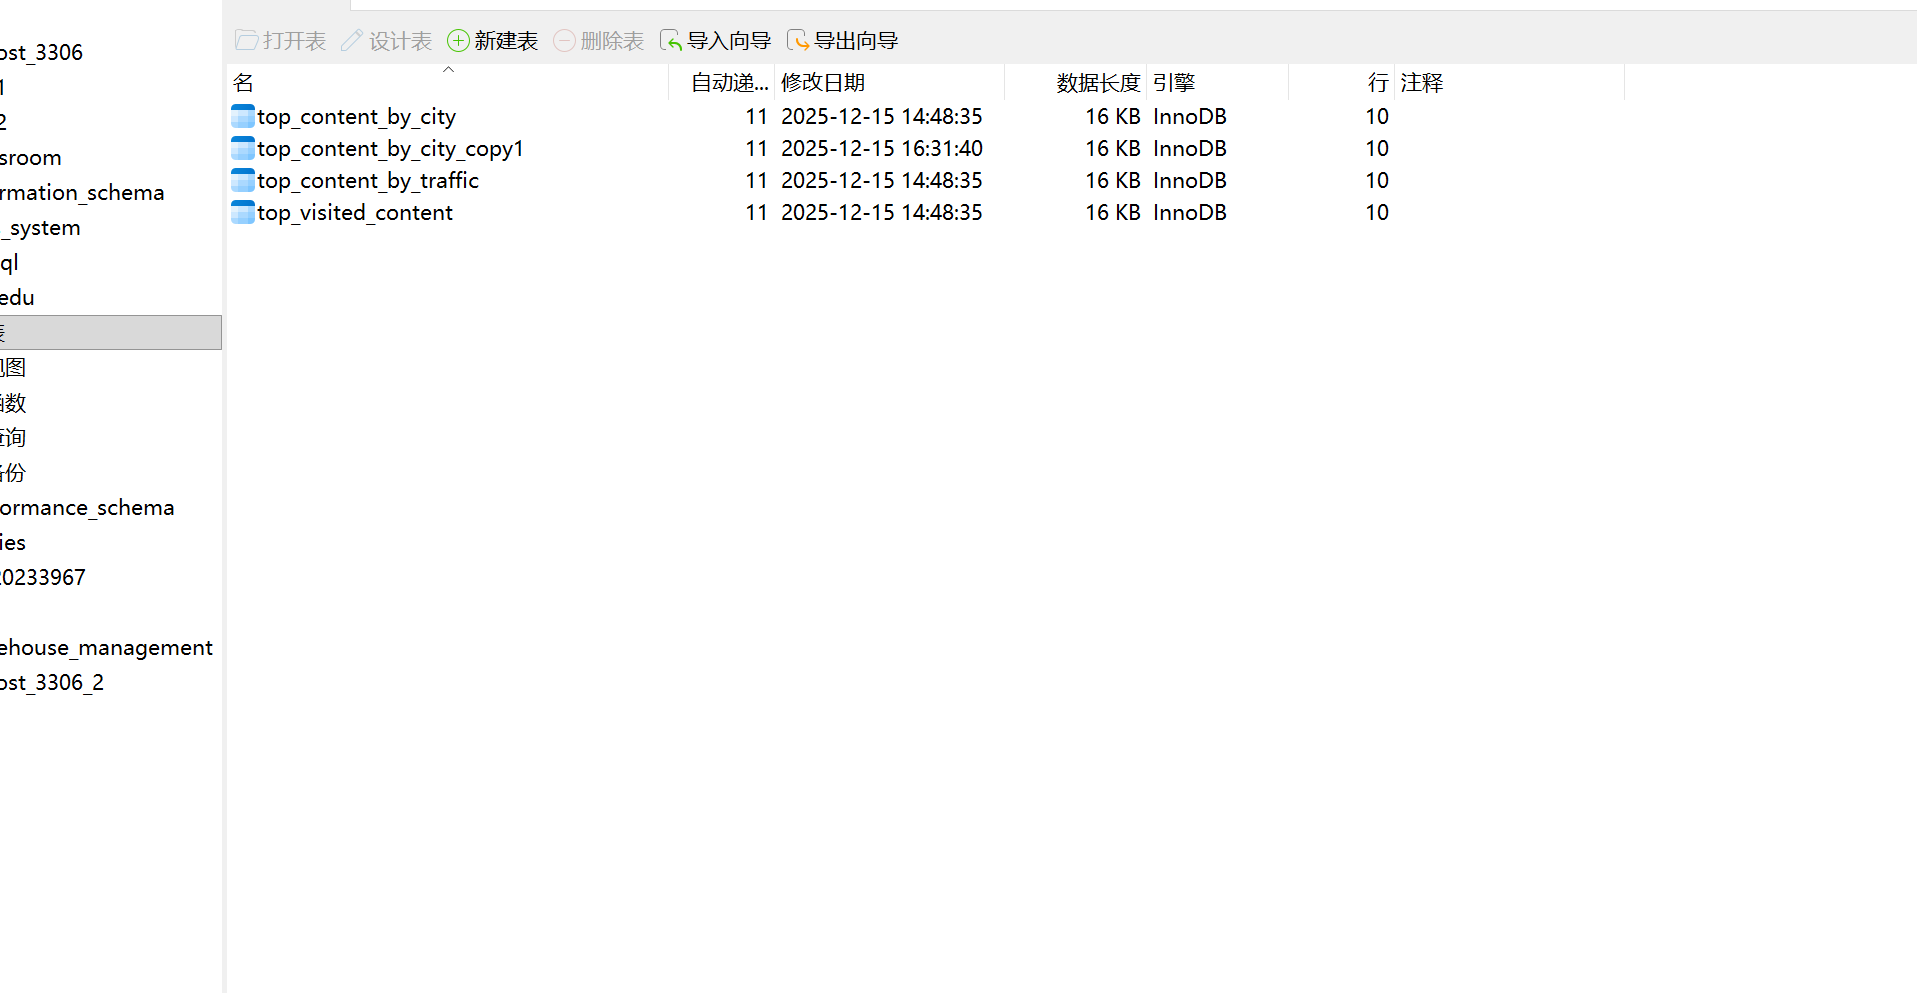
Task: Click the pencil icon beside 设计表
Action: tap(352, 41)
